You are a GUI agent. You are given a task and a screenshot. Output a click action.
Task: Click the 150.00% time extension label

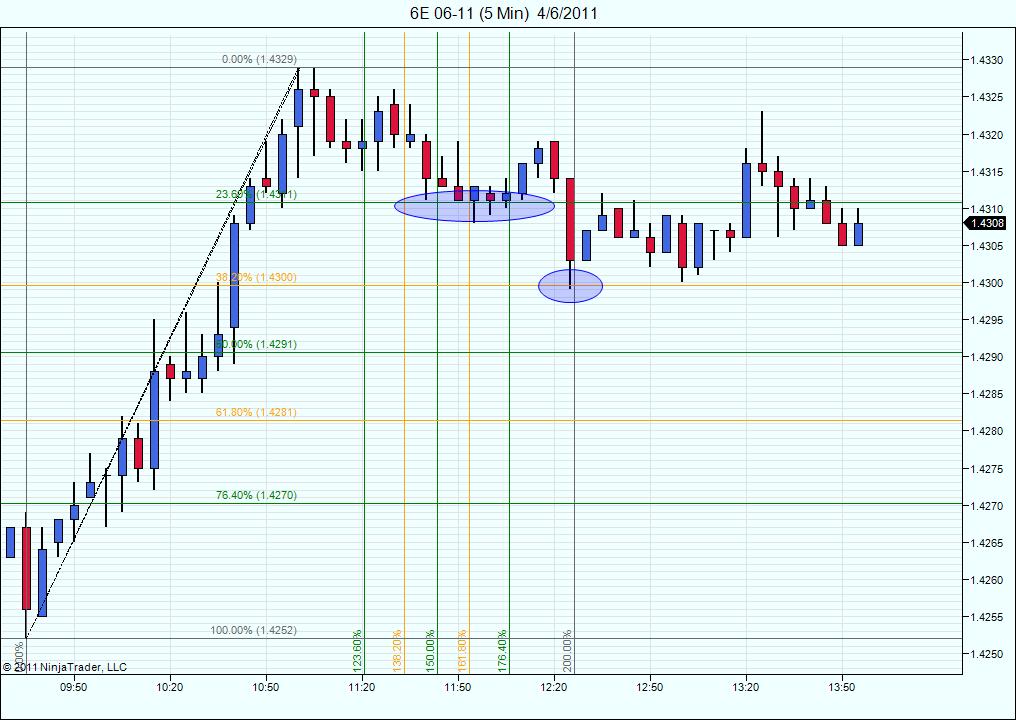pos(430,650)
